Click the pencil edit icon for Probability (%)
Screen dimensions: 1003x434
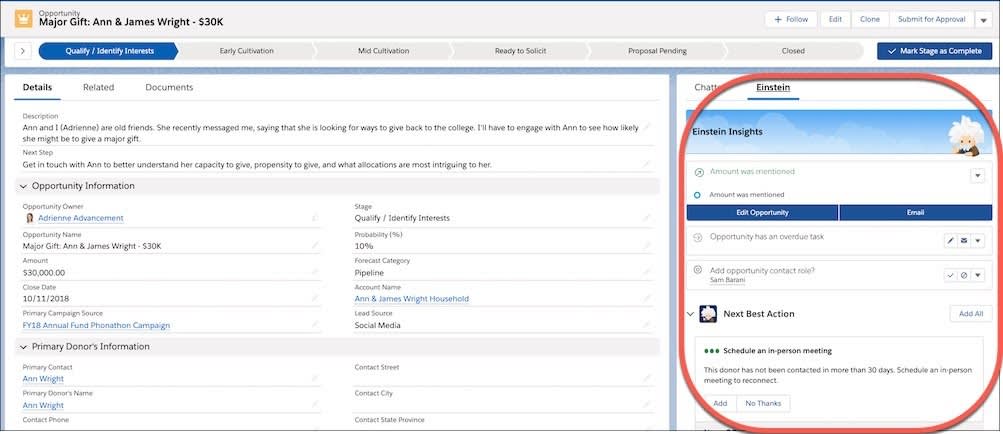(x=646, y=245)
